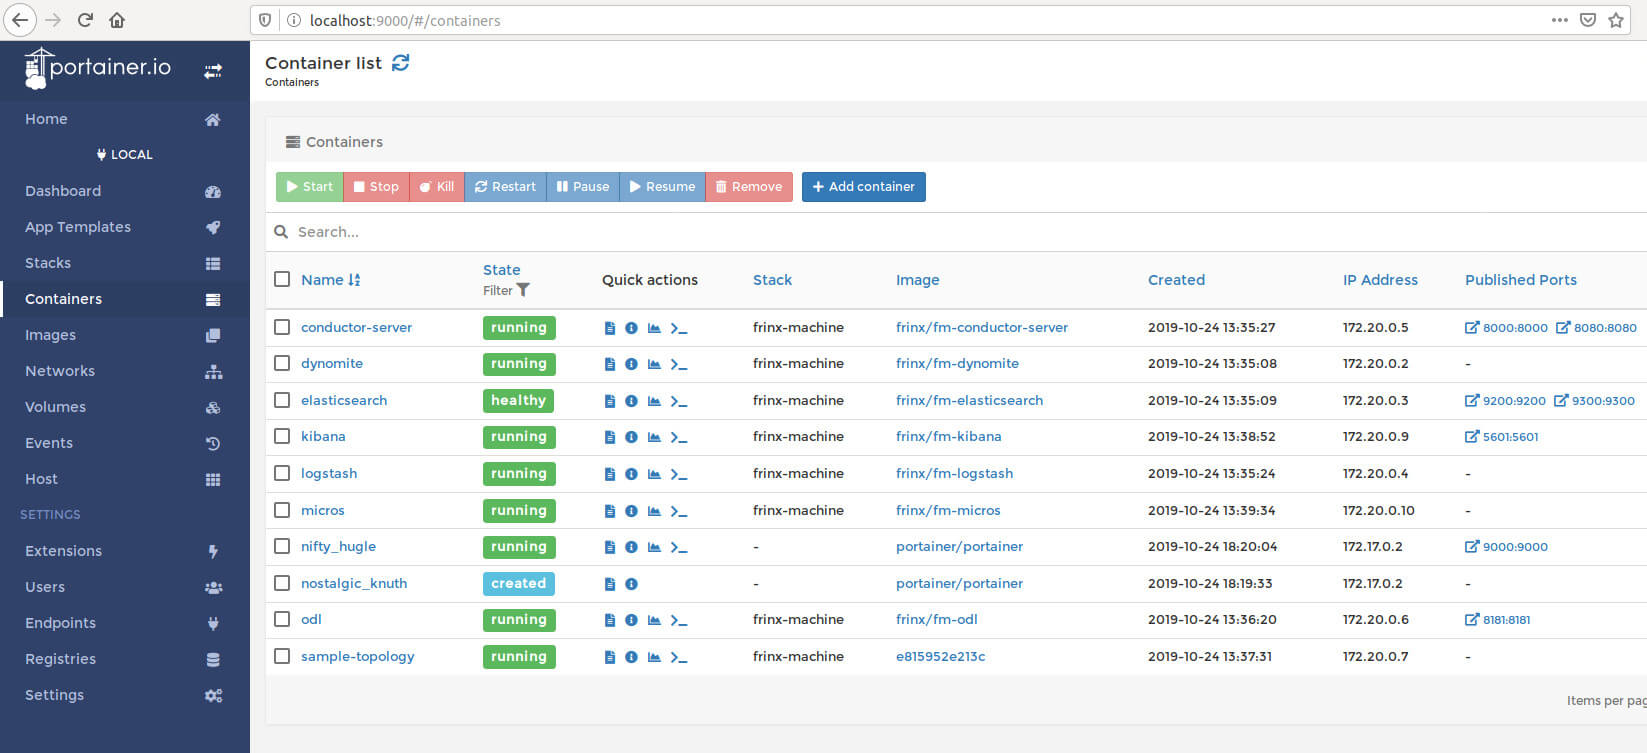Click the browser home icon
1647x753 pixels.
(x=117, y=20)
